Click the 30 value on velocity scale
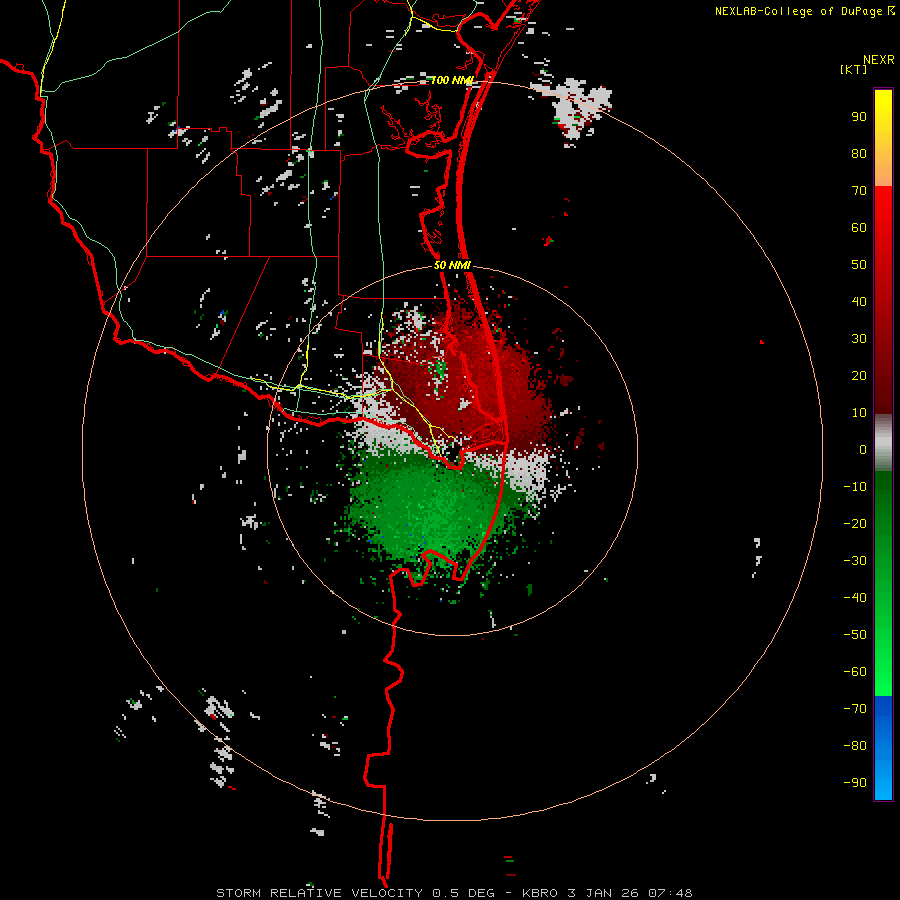The image size is (900, 900). point(859,339)
